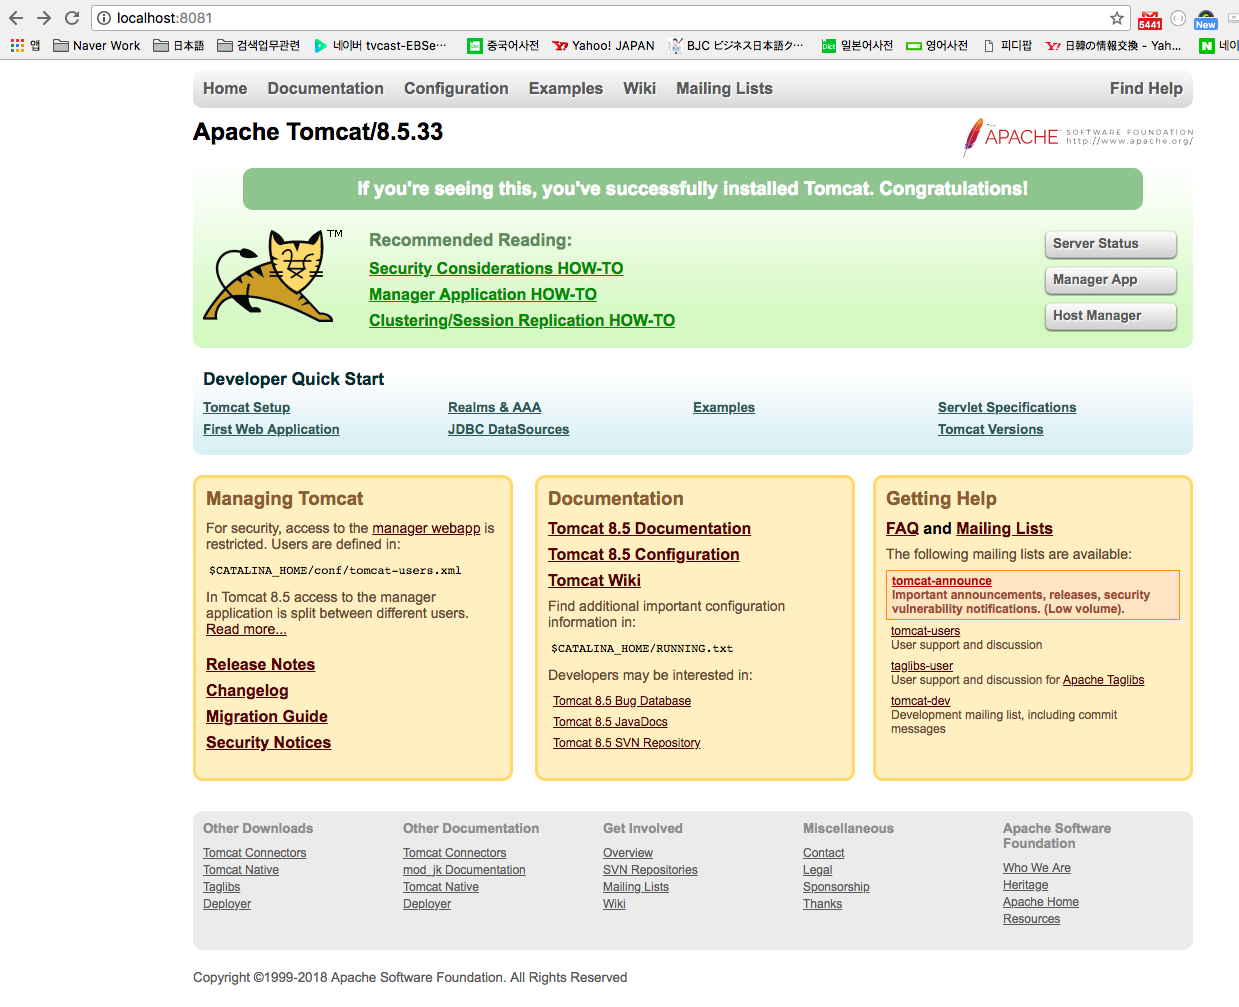
Task: Open the First Web Application link
Action: click(x=271, y=429)
